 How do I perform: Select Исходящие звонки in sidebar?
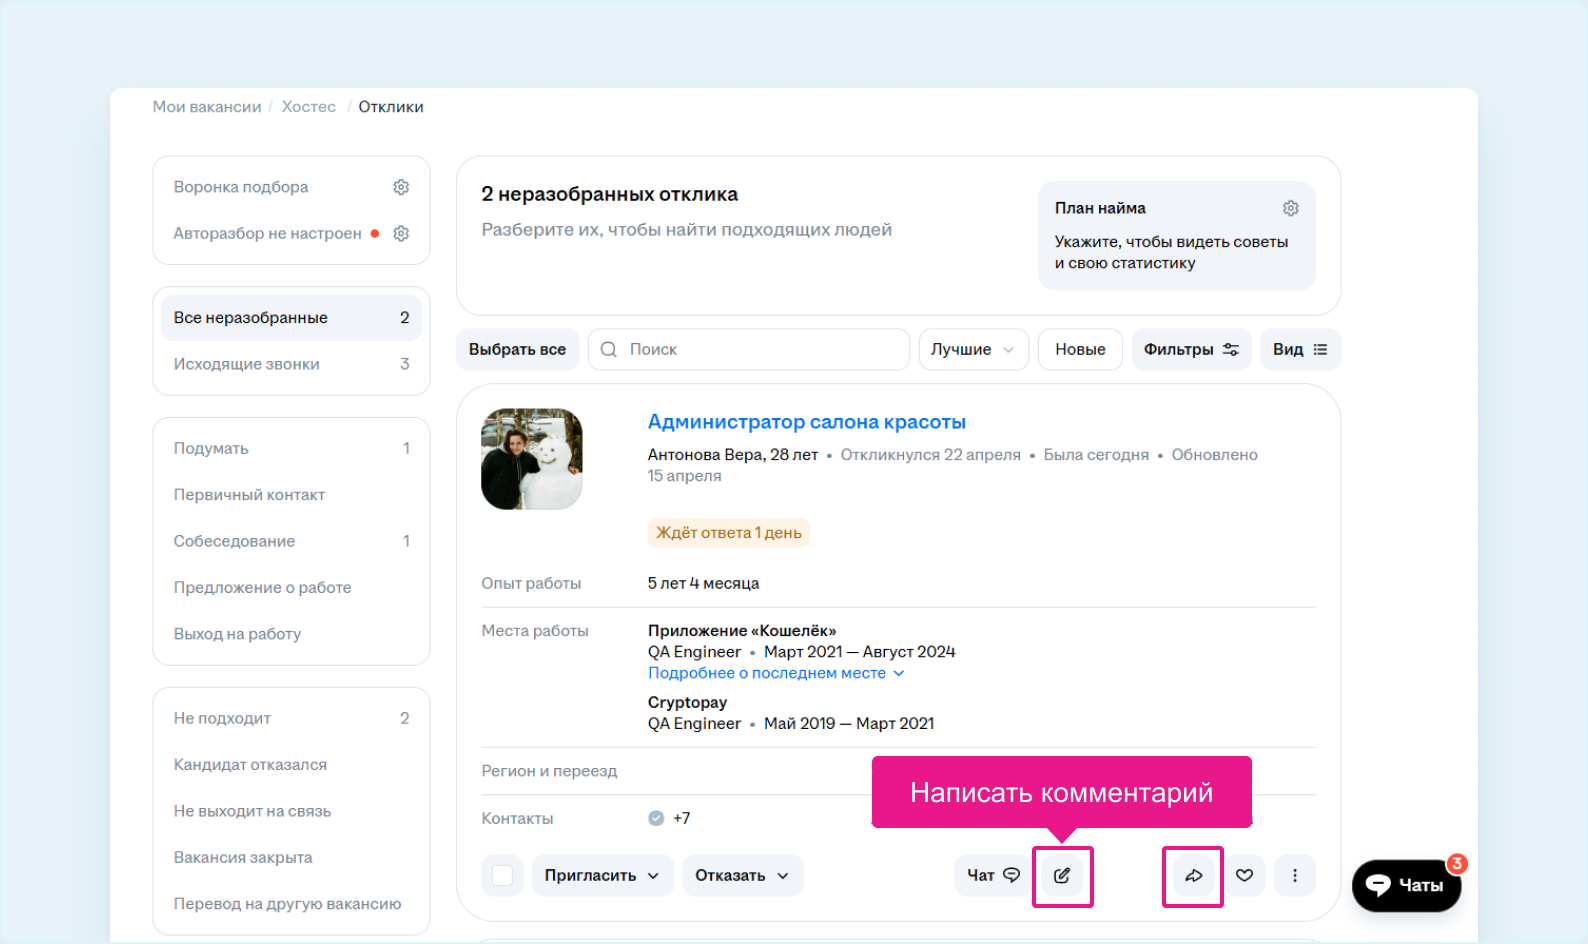point(291,364)
